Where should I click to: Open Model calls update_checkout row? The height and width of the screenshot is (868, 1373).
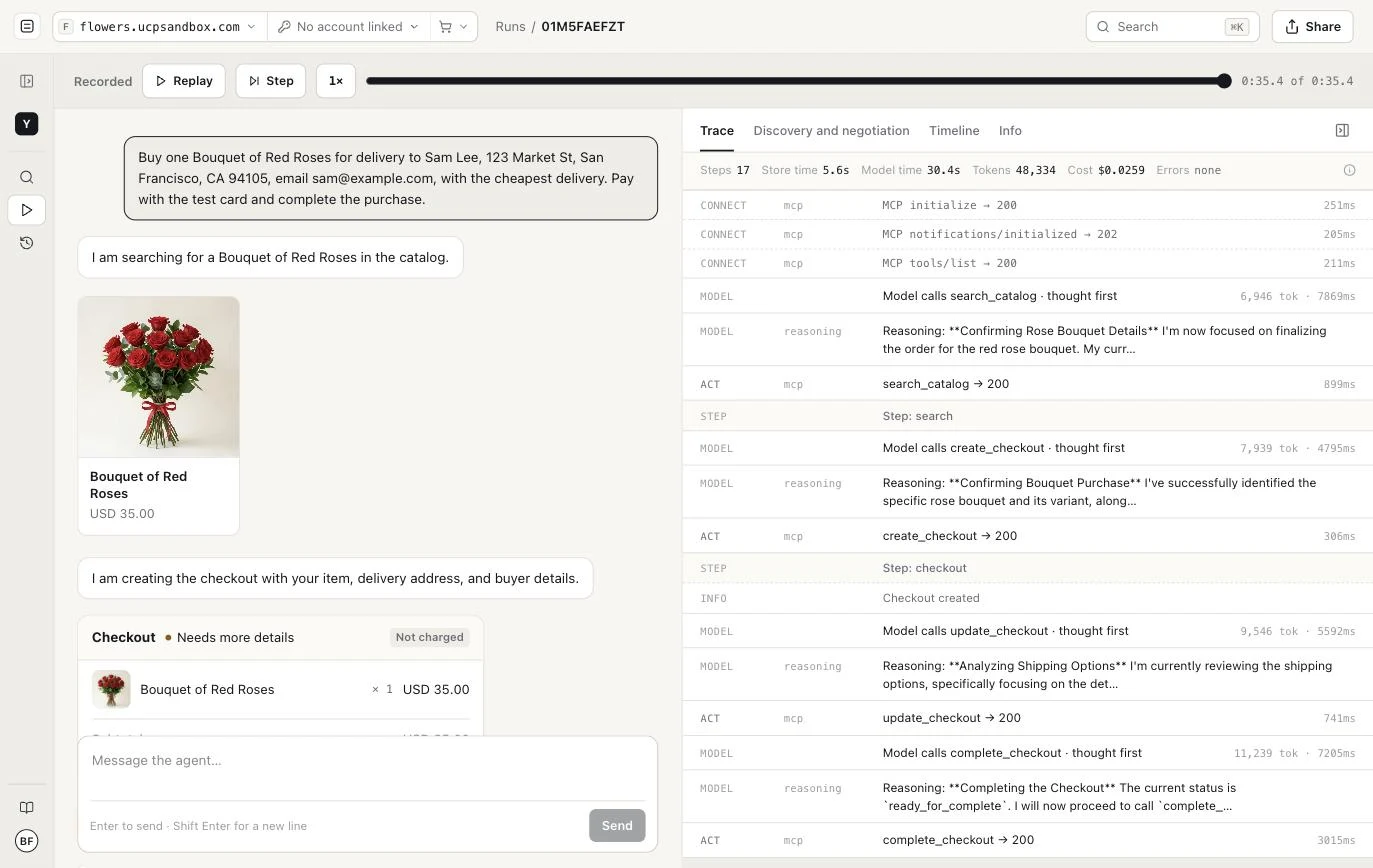[x=1027, y=631]
